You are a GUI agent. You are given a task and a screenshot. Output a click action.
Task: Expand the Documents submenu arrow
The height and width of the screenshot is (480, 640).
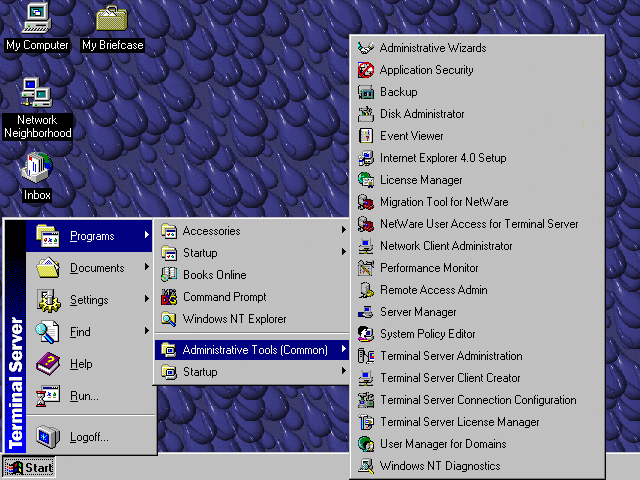[x=147, y=268]
